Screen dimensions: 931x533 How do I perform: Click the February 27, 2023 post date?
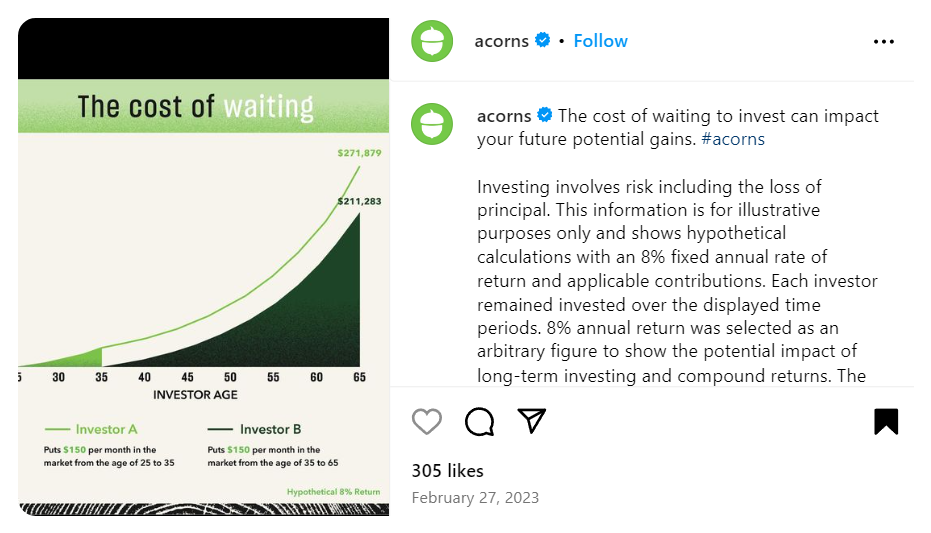point(475,497)
